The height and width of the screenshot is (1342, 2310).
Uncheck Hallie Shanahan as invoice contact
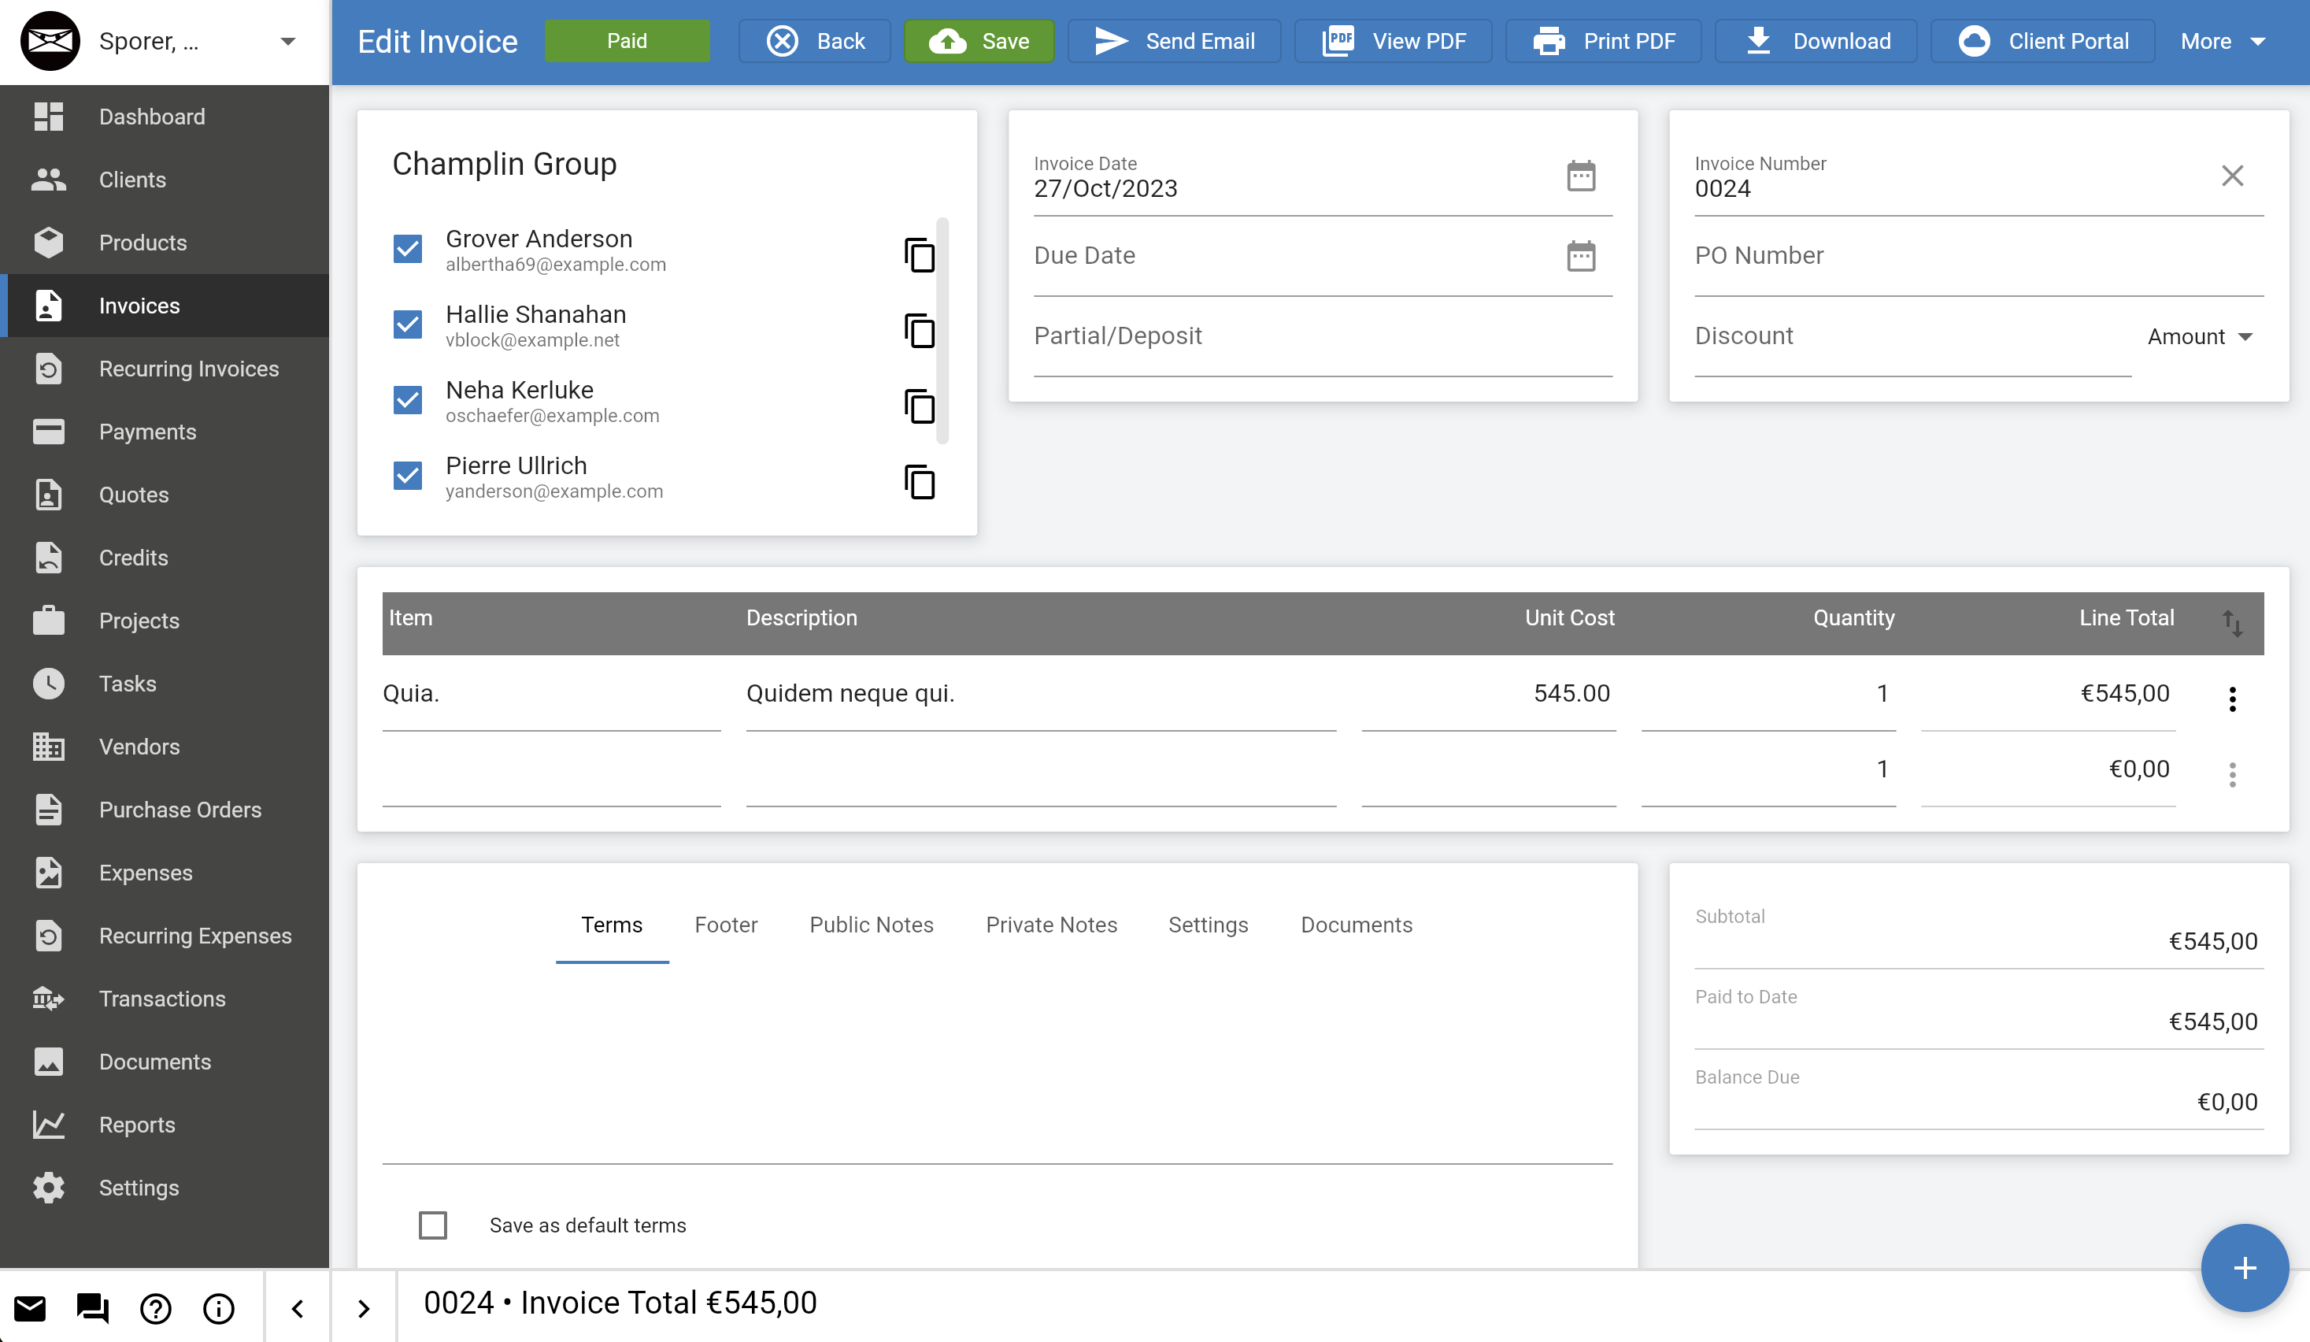click(407, 325)
